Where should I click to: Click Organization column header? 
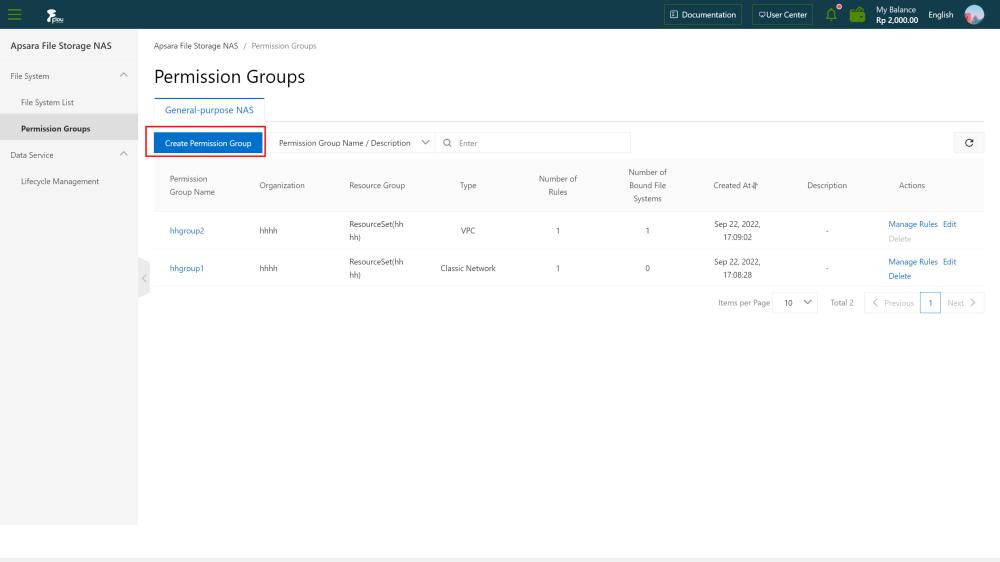point(282,185)
